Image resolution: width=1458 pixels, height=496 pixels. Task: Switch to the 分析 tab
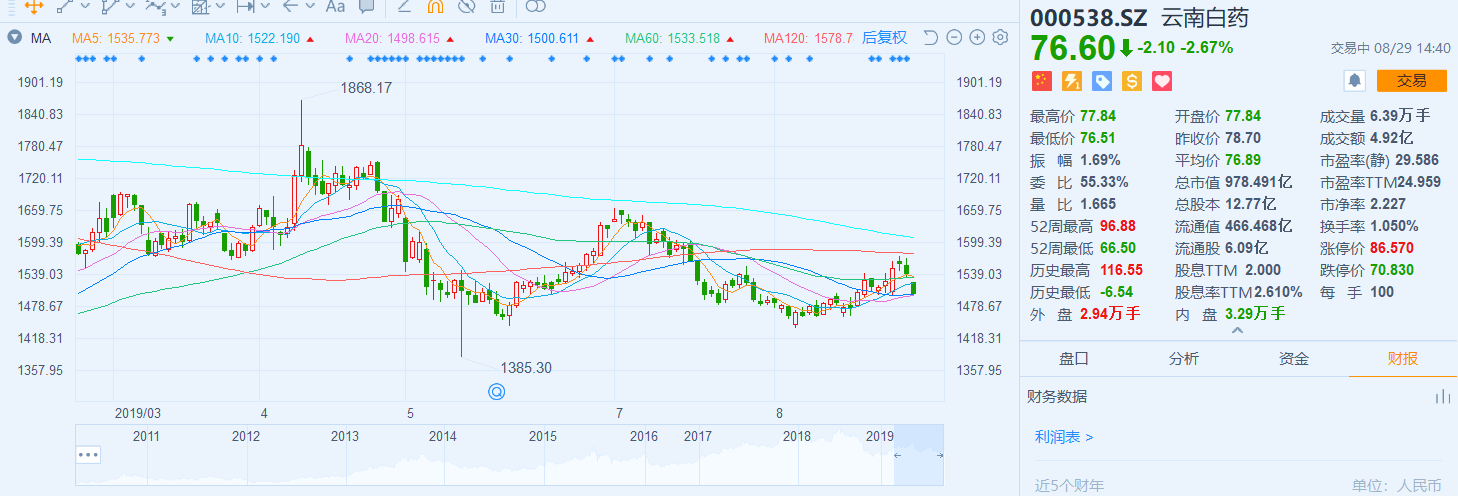pyautogui.click(x=1184, y=359)
